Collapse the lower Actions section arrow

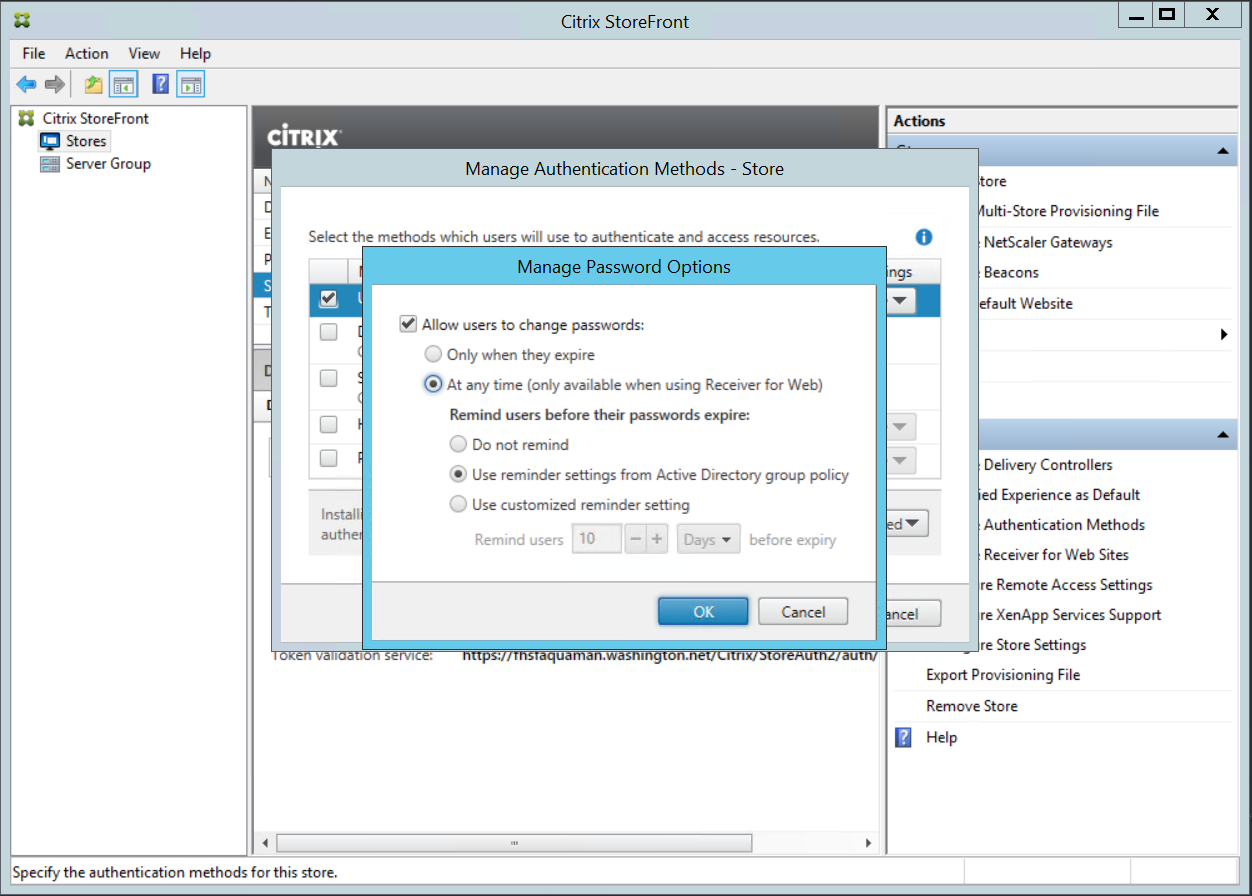pyautogui.click(x=1223, y=435)
